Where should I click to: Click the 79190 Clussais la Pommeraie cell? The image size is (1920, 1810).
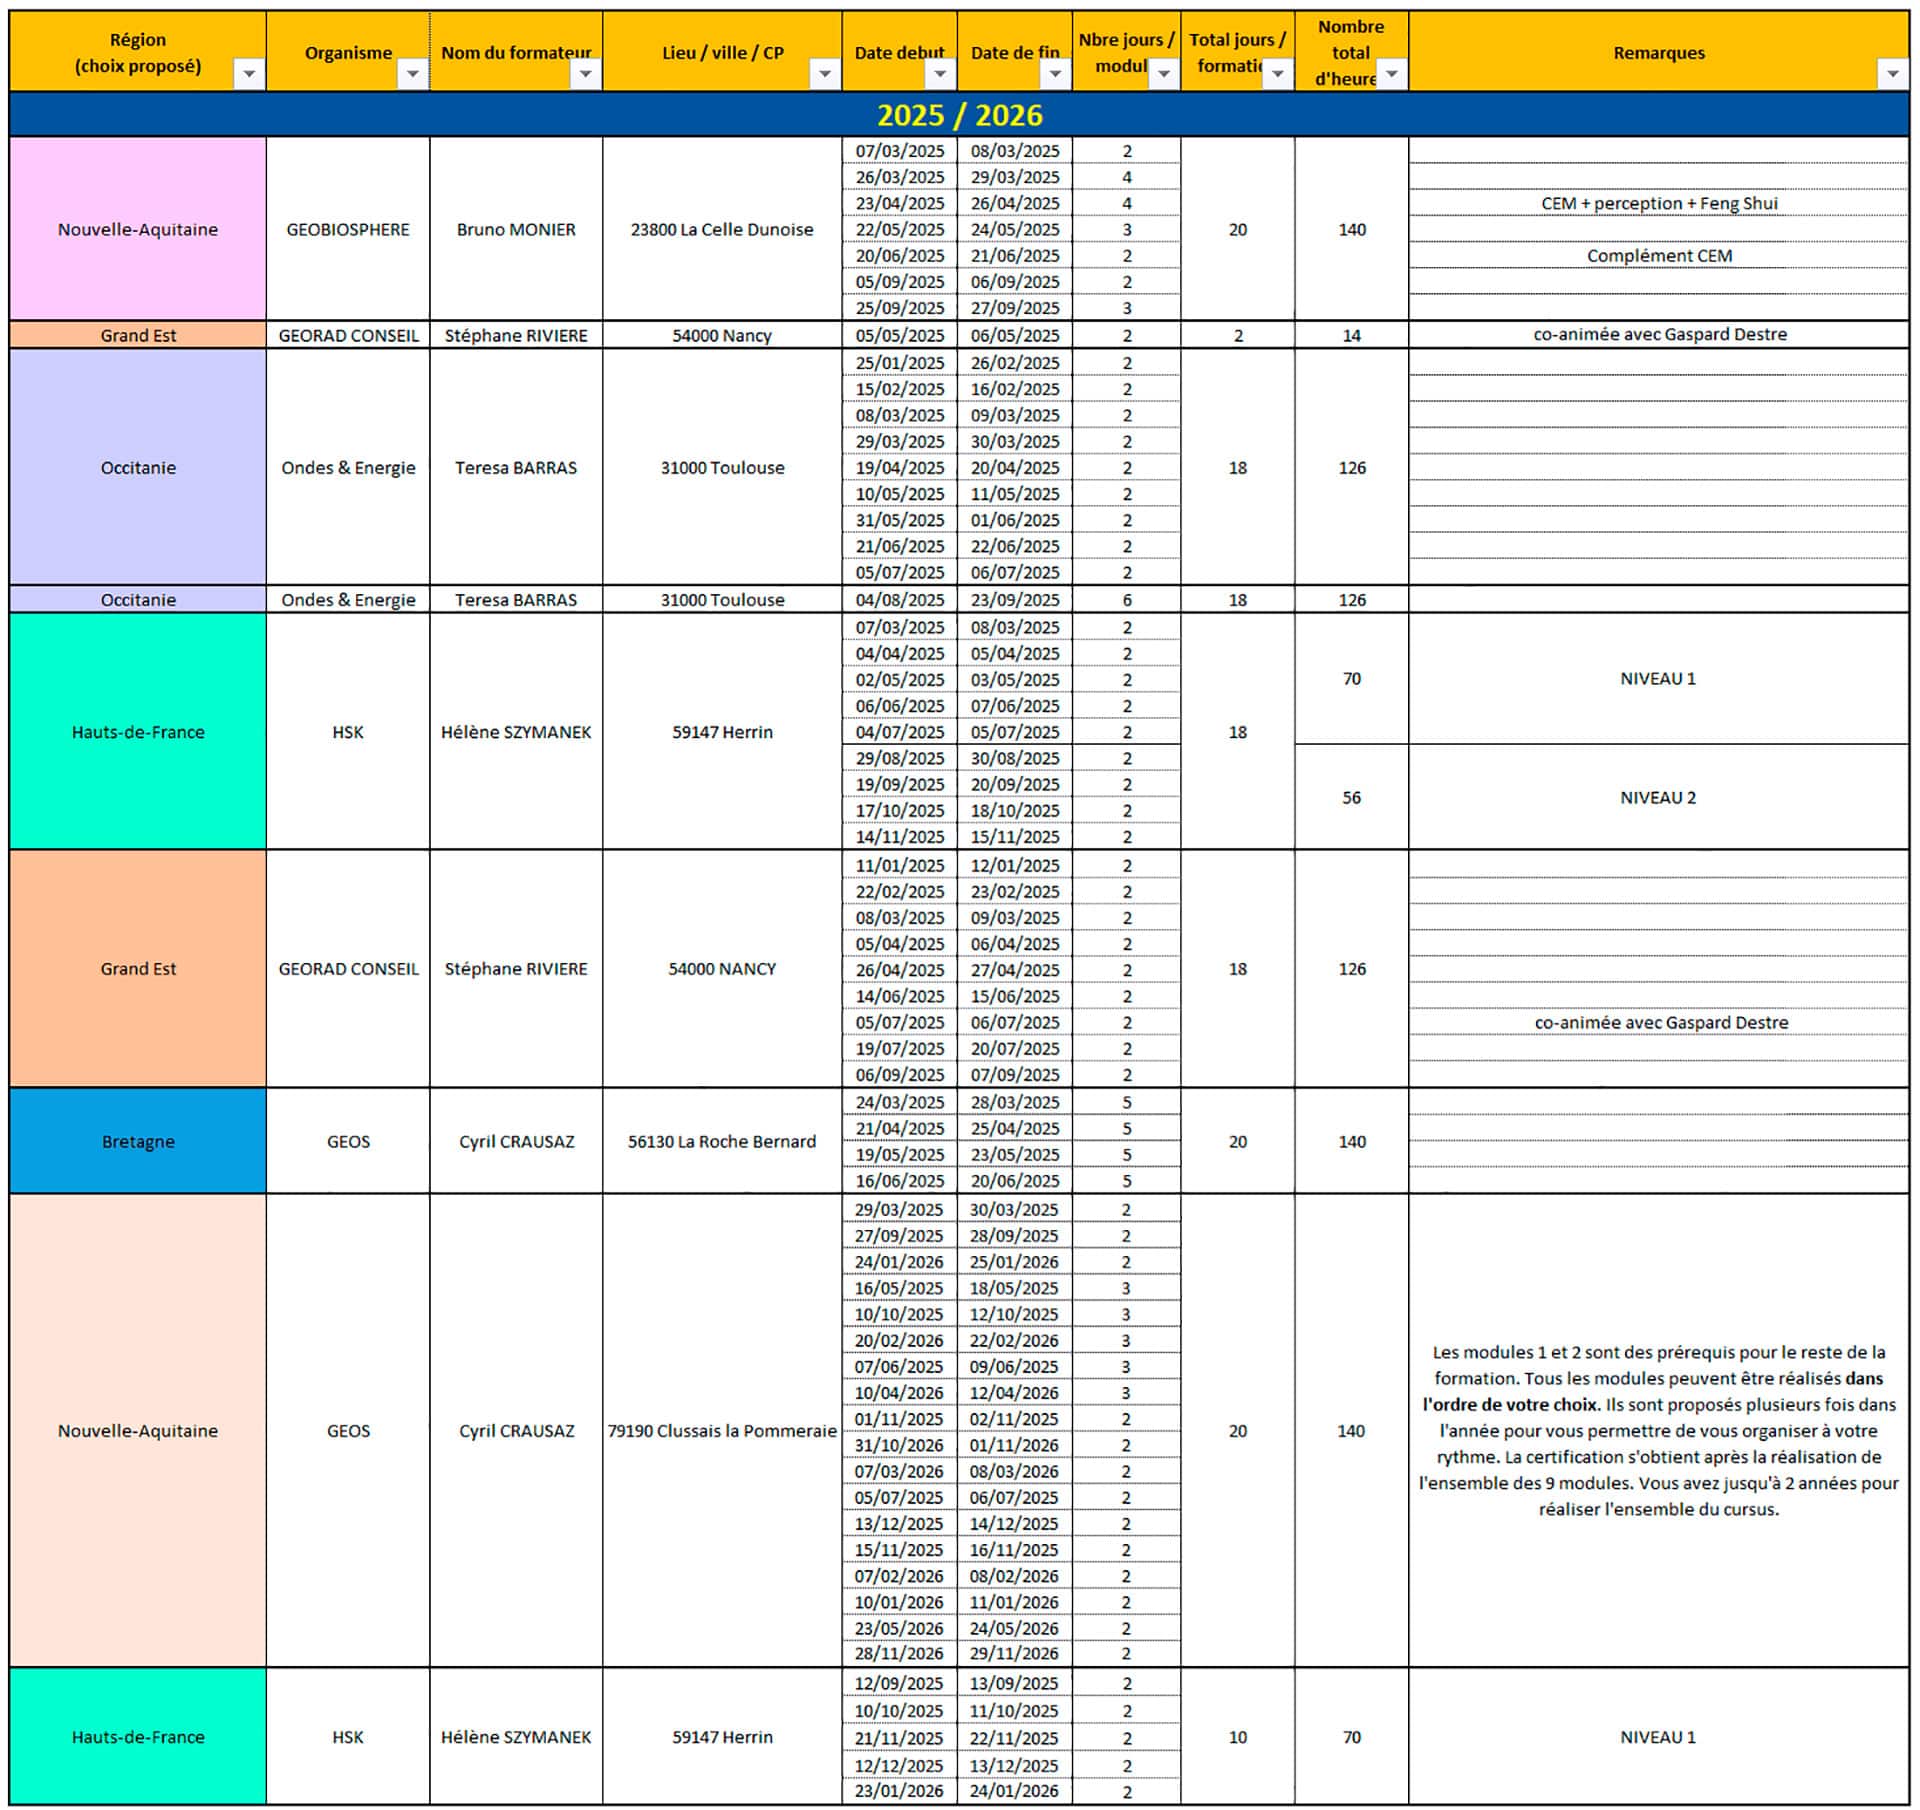(x=722, y=1430)
